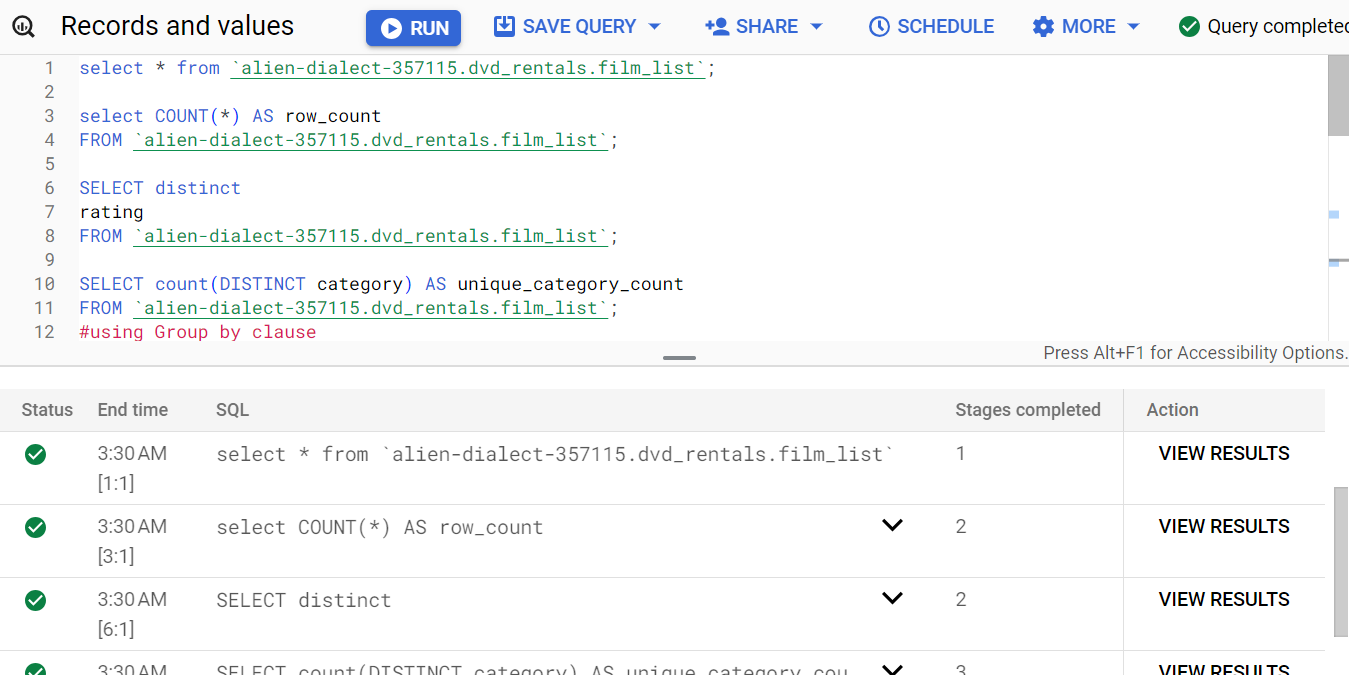Click the [6:1] line reference
This screenshot has height=675, width=1354.
pos(116,630)
